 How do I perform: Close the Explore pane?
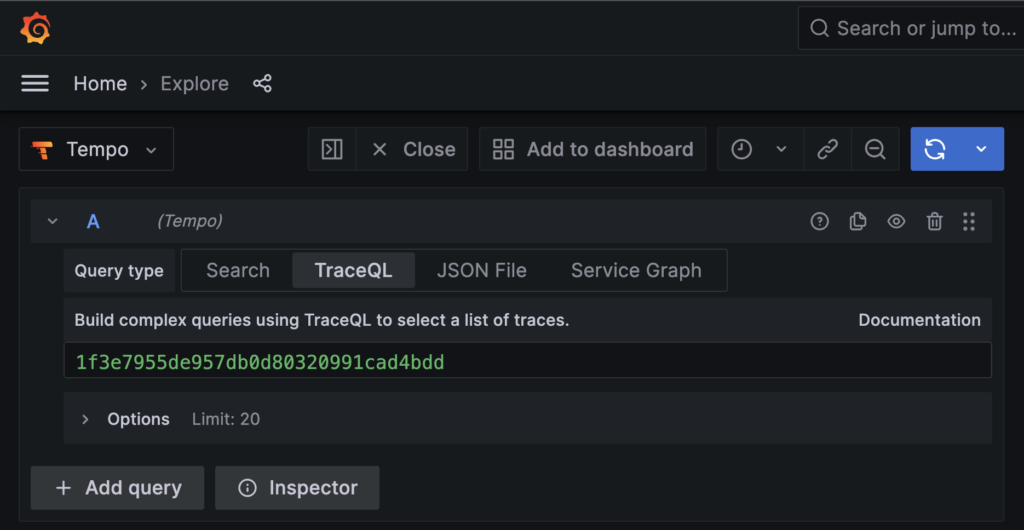click(412, 149)
